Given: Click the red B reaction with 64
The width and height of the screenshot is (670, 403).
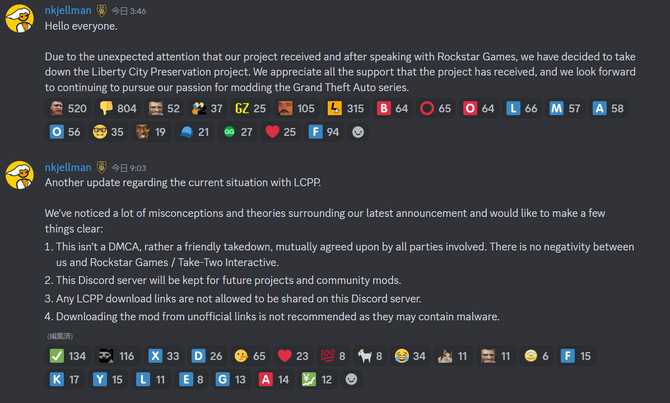Looking at the screenshot, I should coord(394,108).
